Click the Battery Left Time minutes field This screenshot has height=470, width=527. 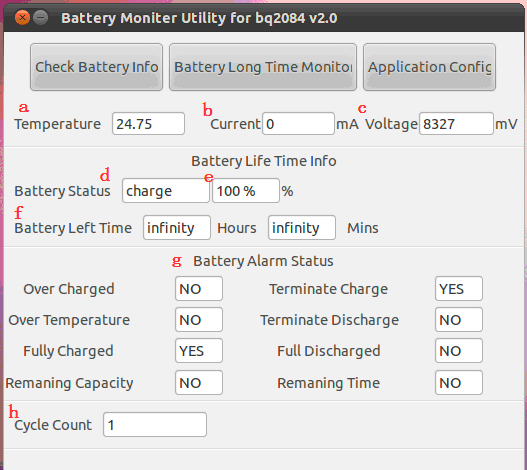point(302,228)
